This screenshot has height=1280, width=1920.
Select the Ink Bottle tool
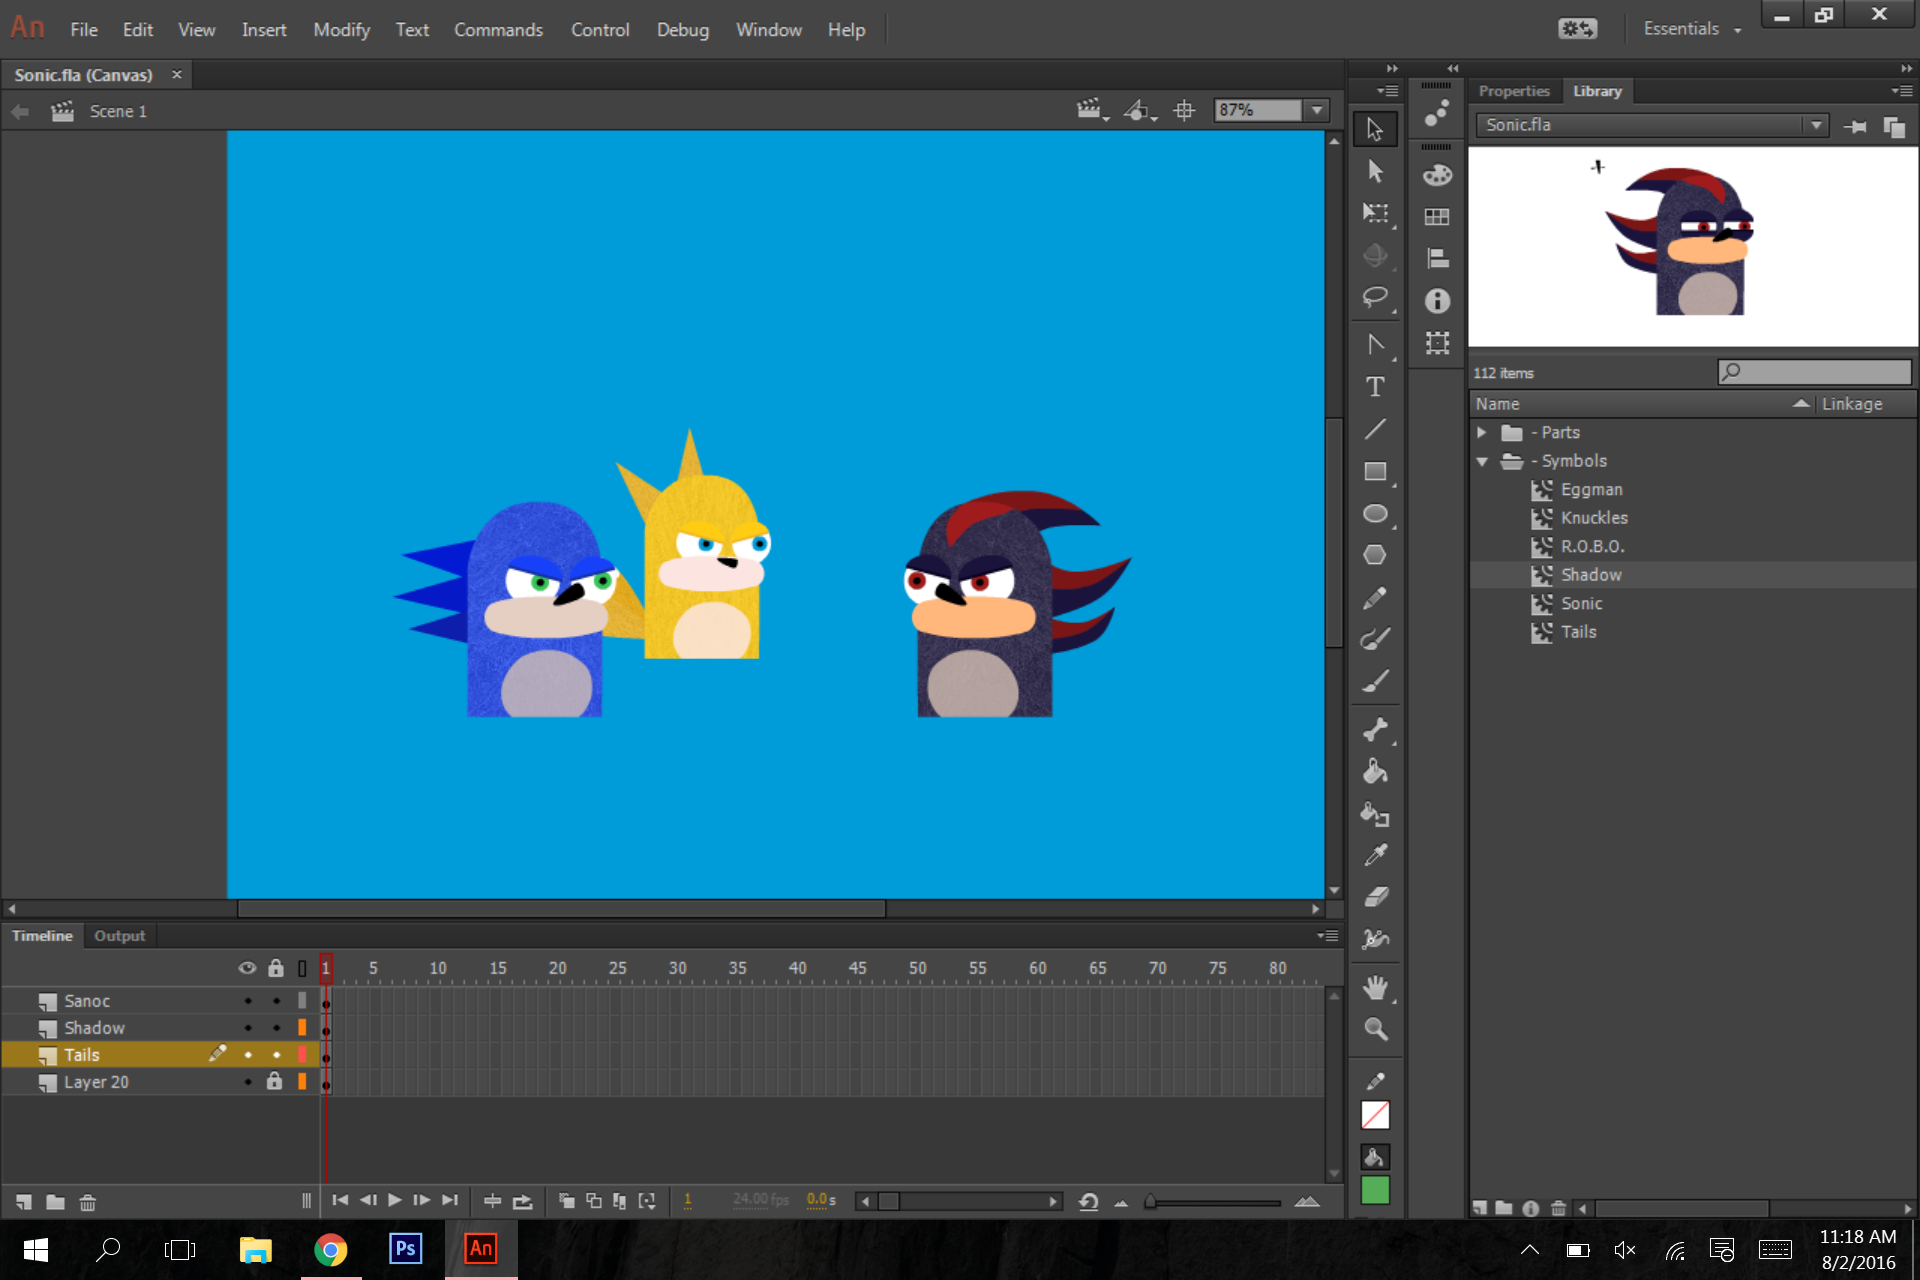point(1375,814)
